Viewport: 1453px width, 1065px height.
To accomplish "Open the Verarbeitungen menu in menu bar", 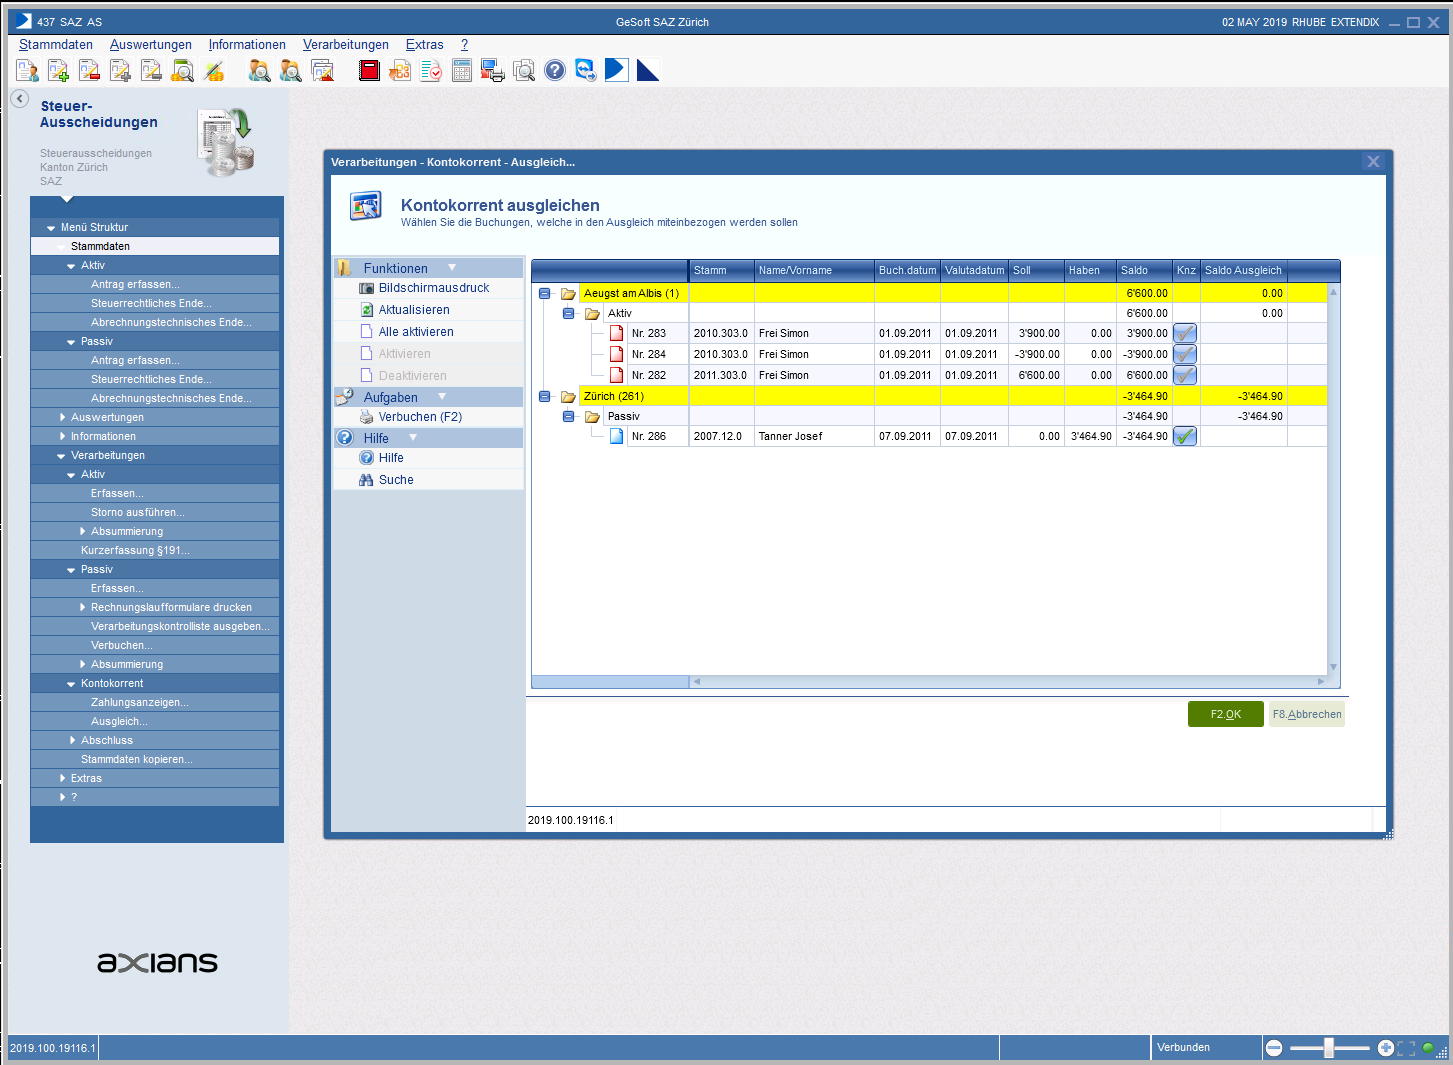I will point(346,44).
